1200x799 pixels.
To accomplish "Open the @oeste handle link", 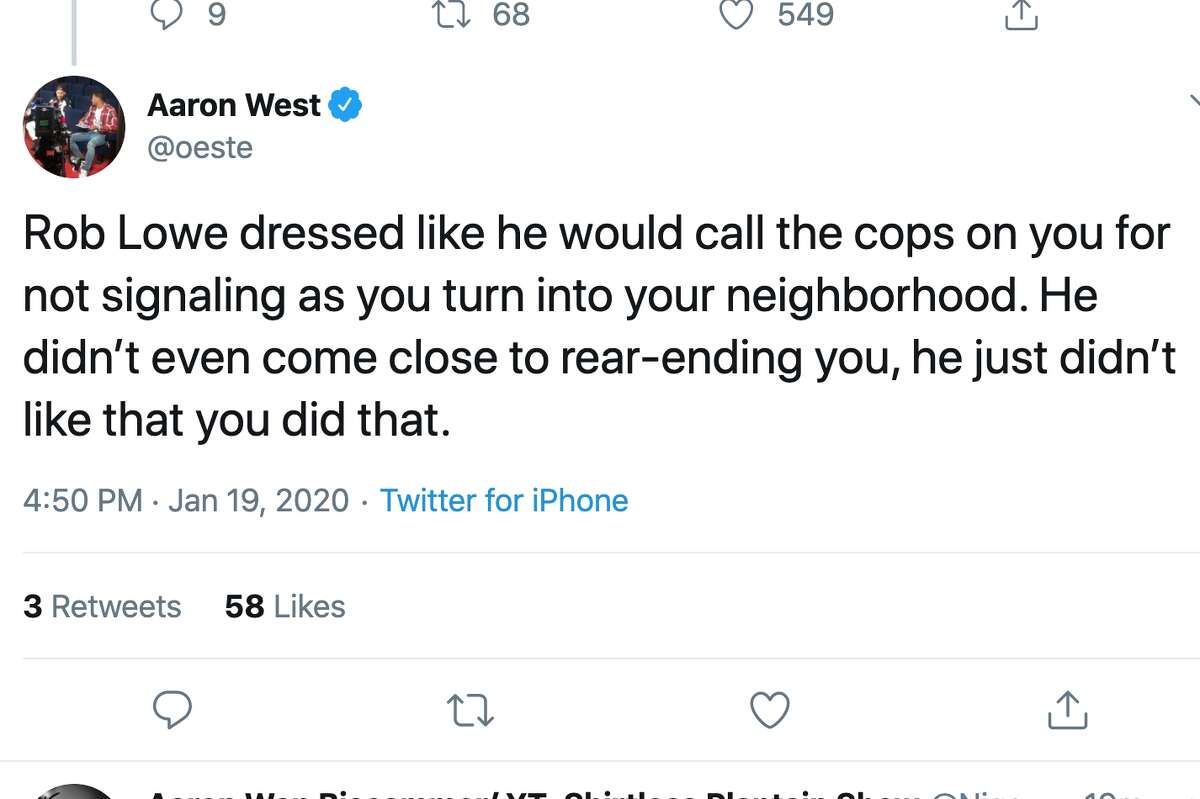I will 200,148.
